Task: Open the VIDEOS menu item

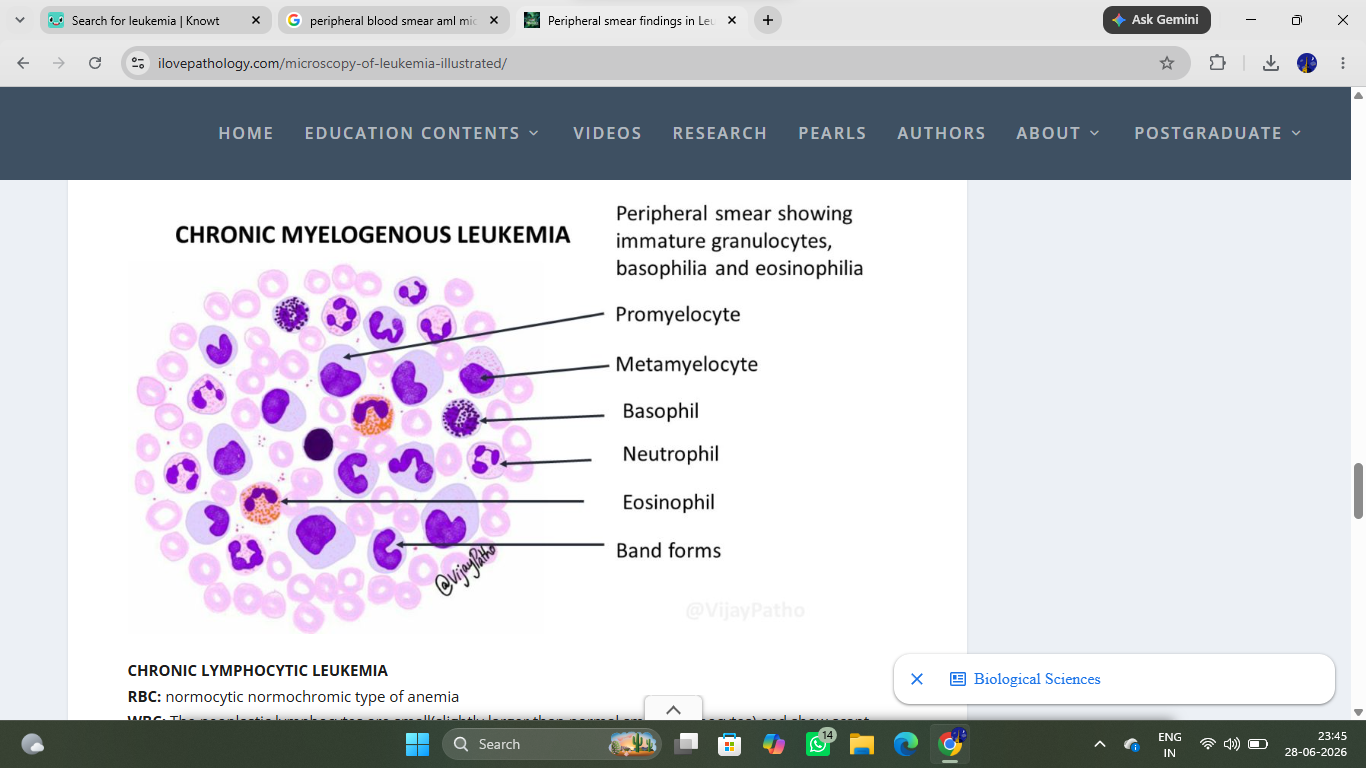Action: pos(607,133)
